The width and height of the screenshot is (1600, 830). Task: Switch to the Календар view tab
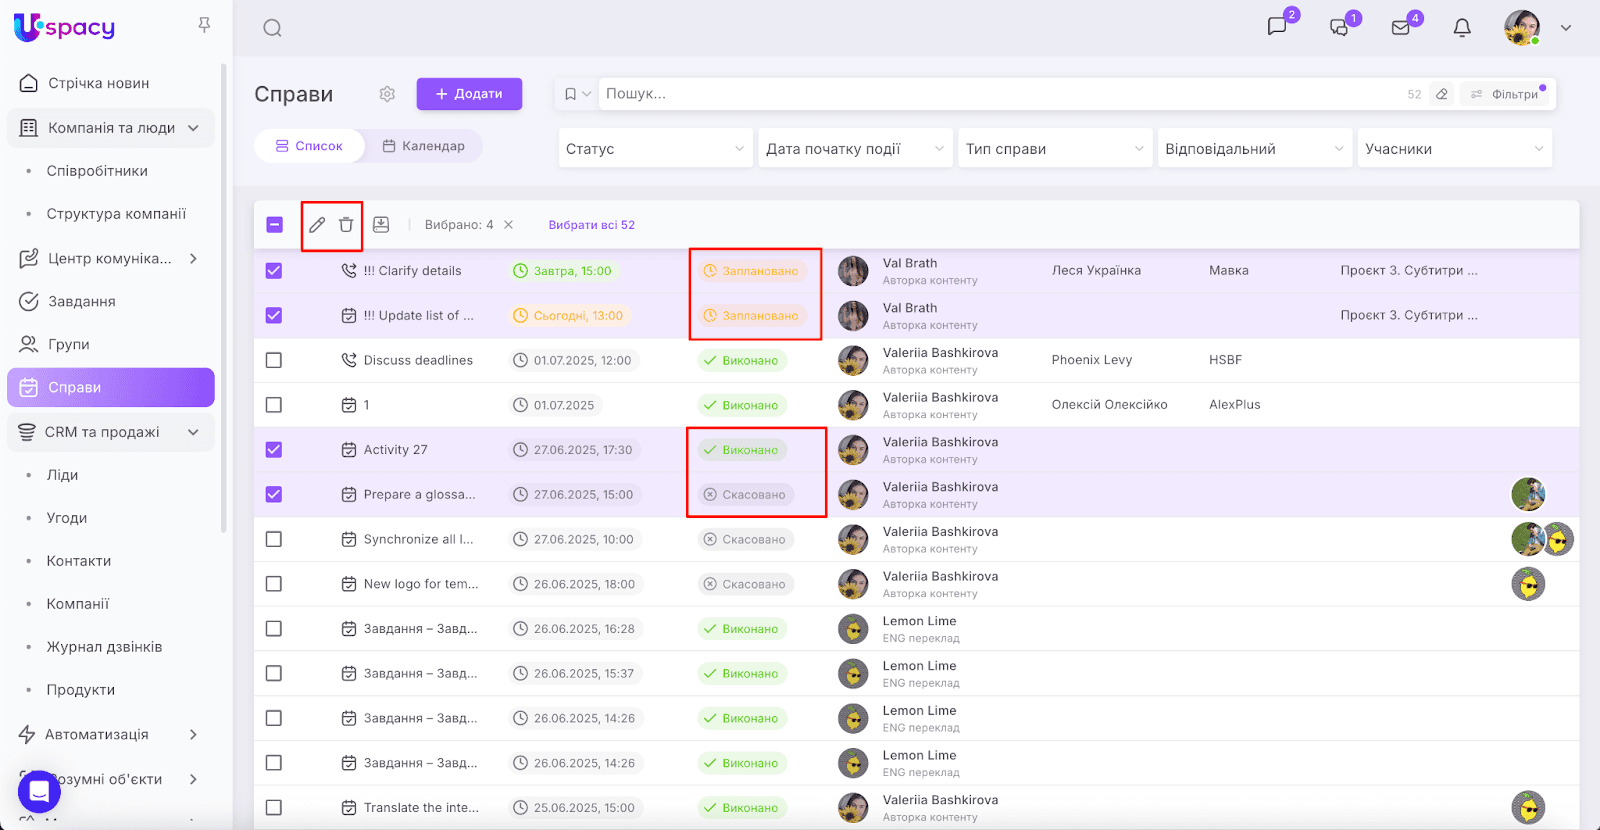tap(424, 146)
